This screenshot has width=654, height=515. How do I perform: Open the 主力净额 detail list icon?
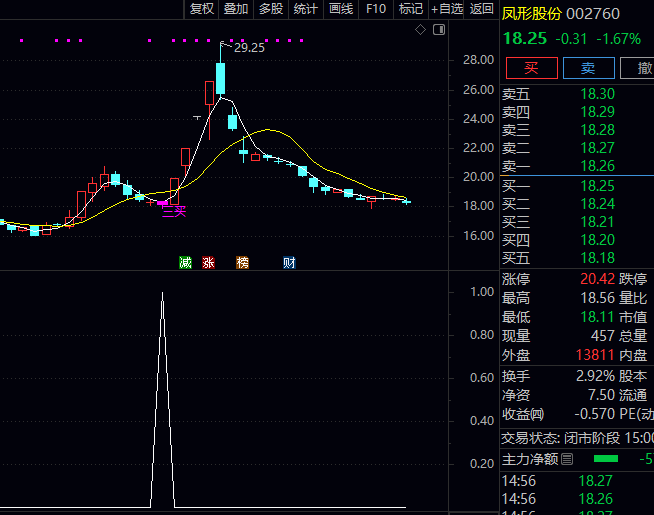pos(567,459)
